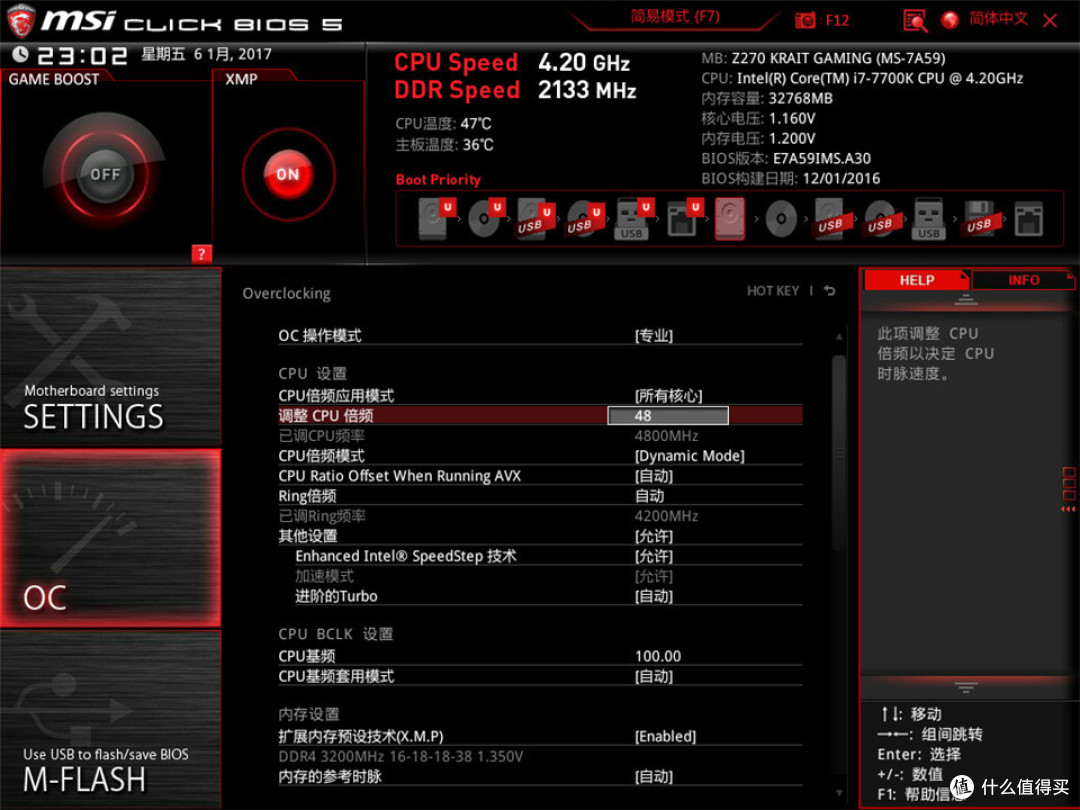
Task: Open the red question mark Game Boost help
Action: (201, 253)
